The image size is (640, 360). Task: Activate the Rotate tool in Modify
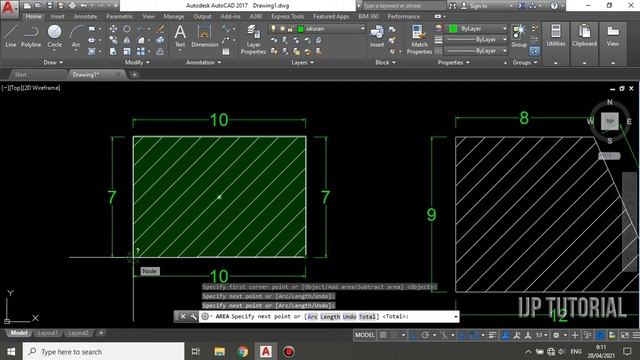pos(127,29)
